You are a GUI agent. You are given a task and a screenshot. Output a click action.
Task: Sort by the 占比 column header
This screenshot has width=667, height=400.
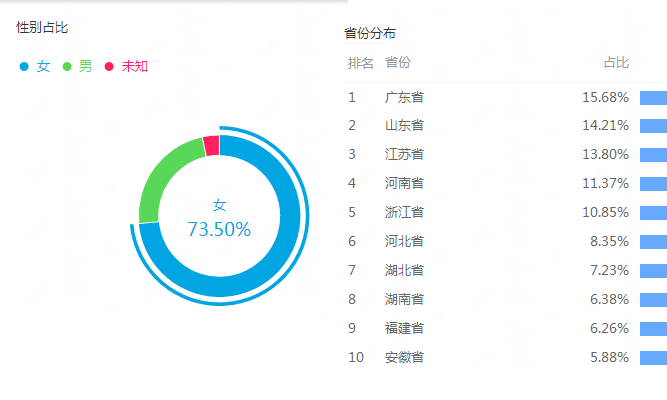[616, 63]
